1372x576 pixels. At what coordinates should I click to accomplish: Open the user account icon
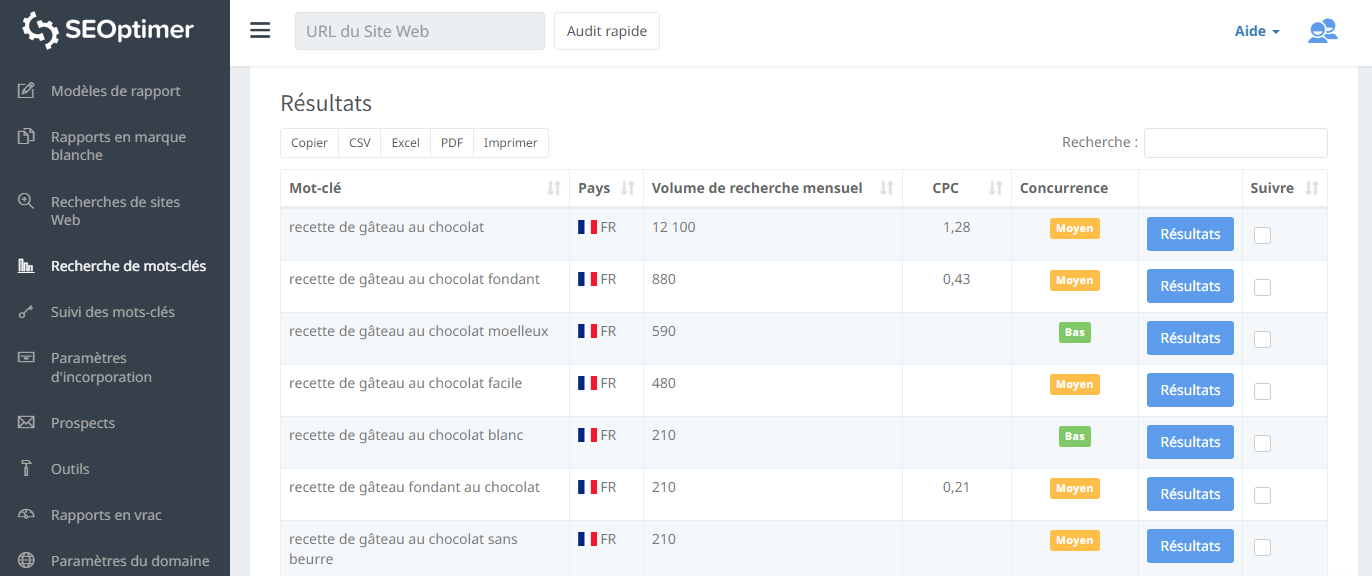[1322, 31]
